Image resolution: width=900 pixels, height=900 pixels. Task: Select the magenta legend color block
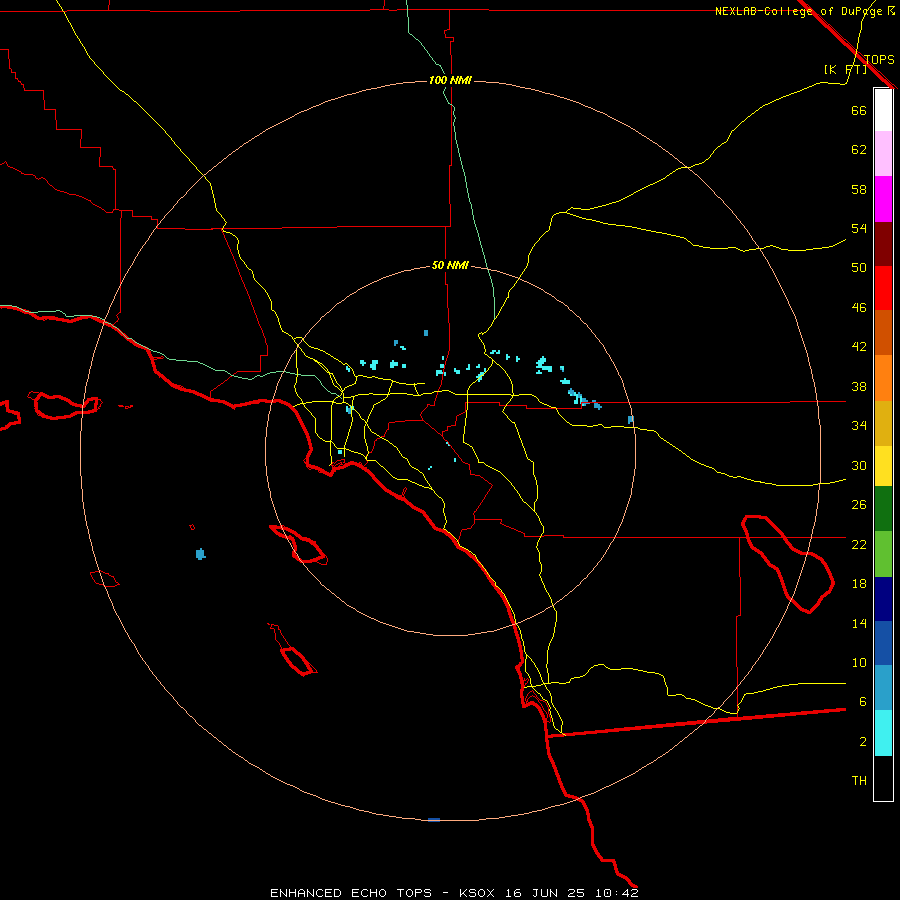(x=883, y=199)
